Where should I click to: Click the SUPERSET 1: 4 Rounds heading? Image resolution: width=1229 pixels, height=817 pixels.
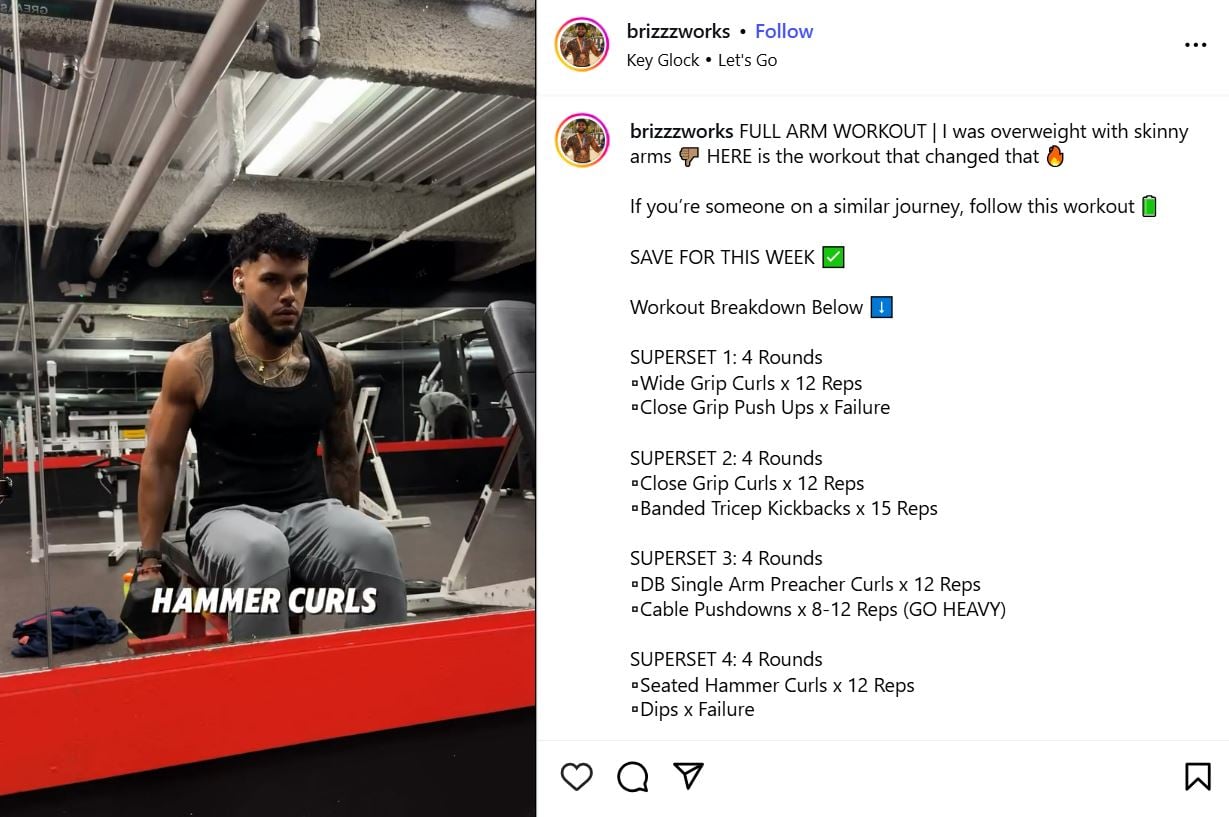726,357
